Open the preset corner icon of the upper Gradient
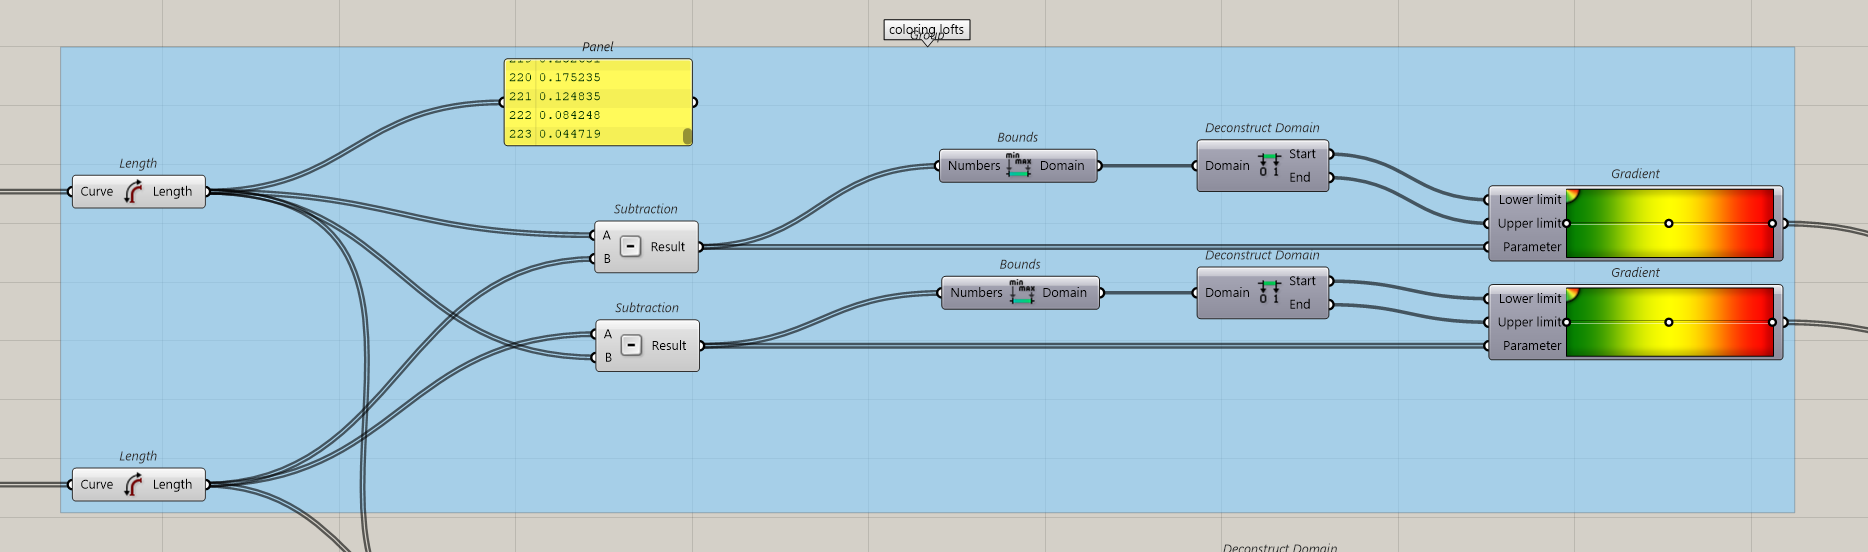Viewport: 1868px width, 552px height. point(1572,195)
